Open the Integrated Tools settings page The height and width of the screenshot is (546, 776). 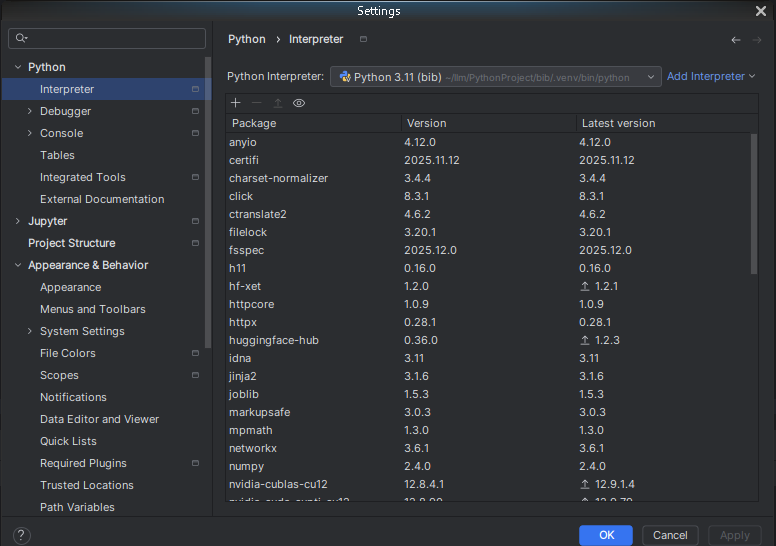pyautogui.click(x=82, y=177)
